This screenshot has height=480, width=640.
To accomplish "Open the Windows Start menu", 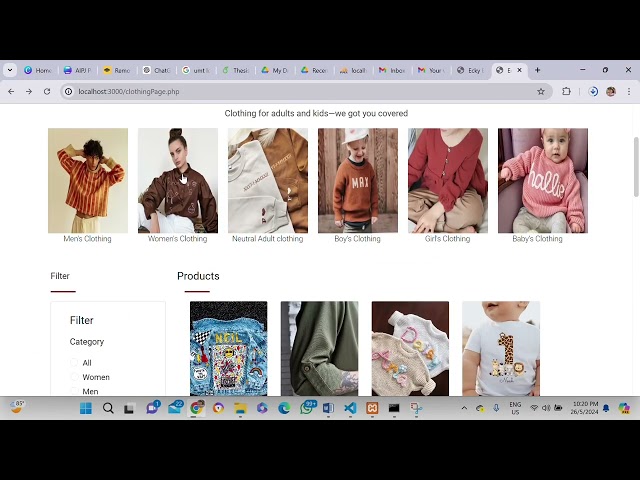I will [x=86, y=408].
